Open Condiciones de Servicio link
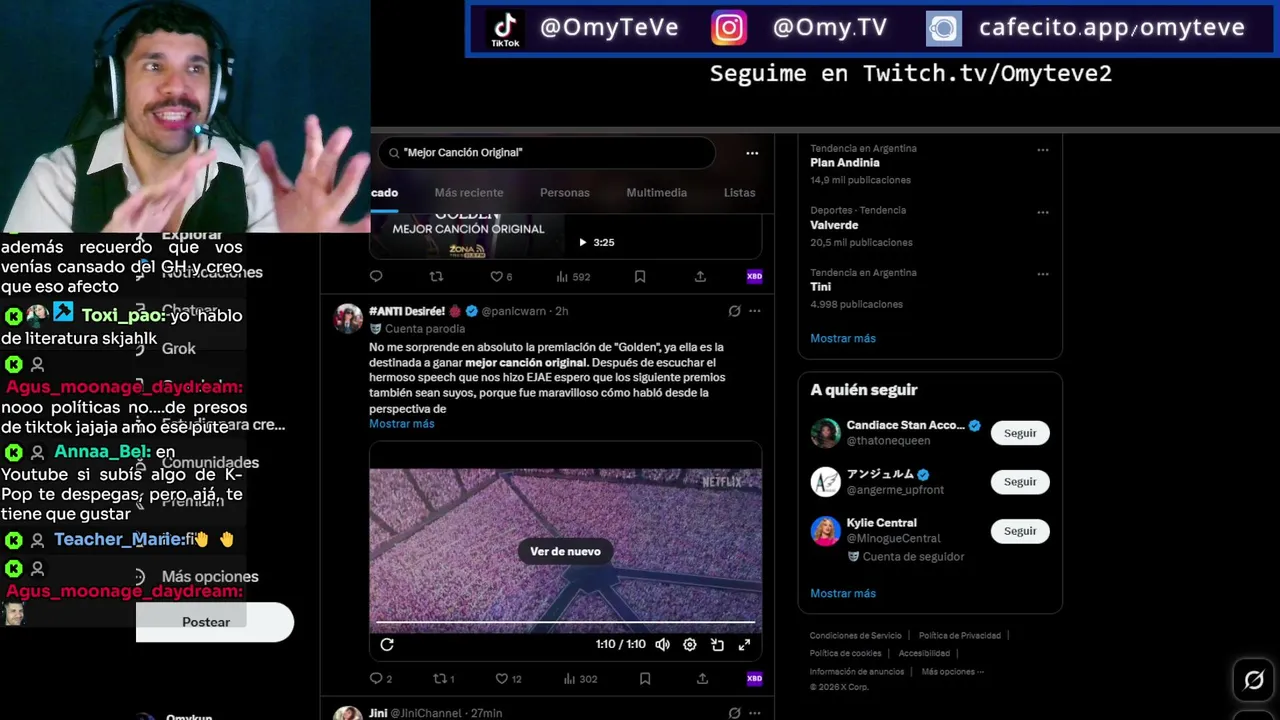1280x720 pixels. click(x=856, y=636)
